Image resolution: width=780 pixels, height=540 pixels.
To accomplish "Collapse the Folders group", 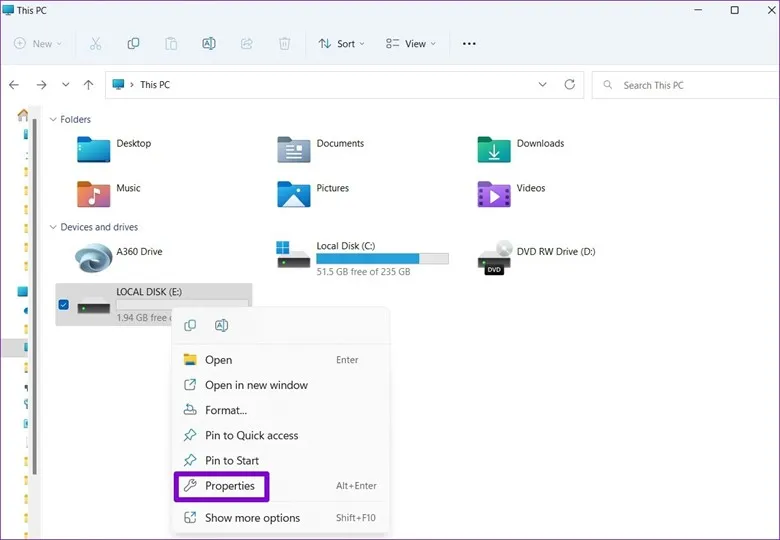I will pyautogui.click(x=53, y=119).
